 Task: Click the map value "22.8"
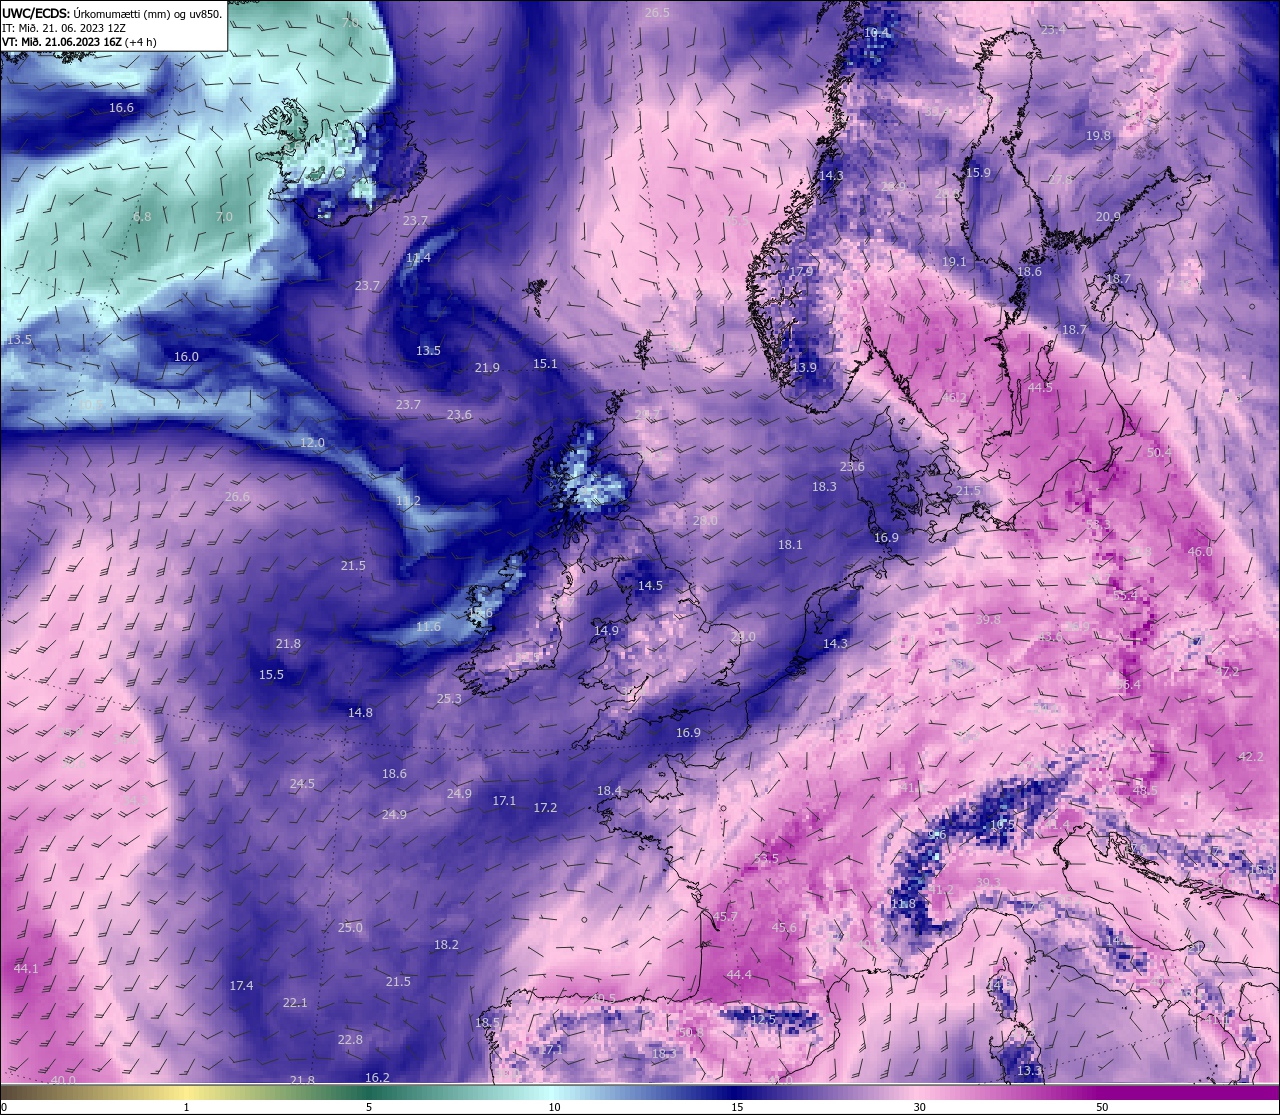click(x=350, y=1040)
